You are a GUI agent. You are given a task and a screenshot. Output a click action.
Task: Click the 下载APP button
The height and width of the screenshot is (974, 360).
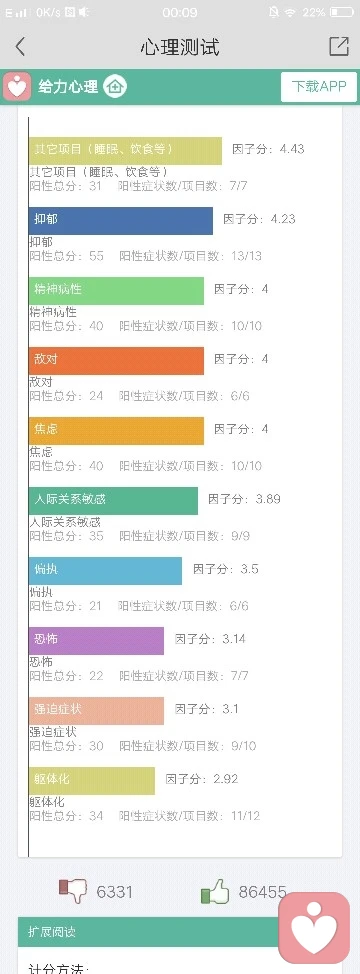click(319, 86)
